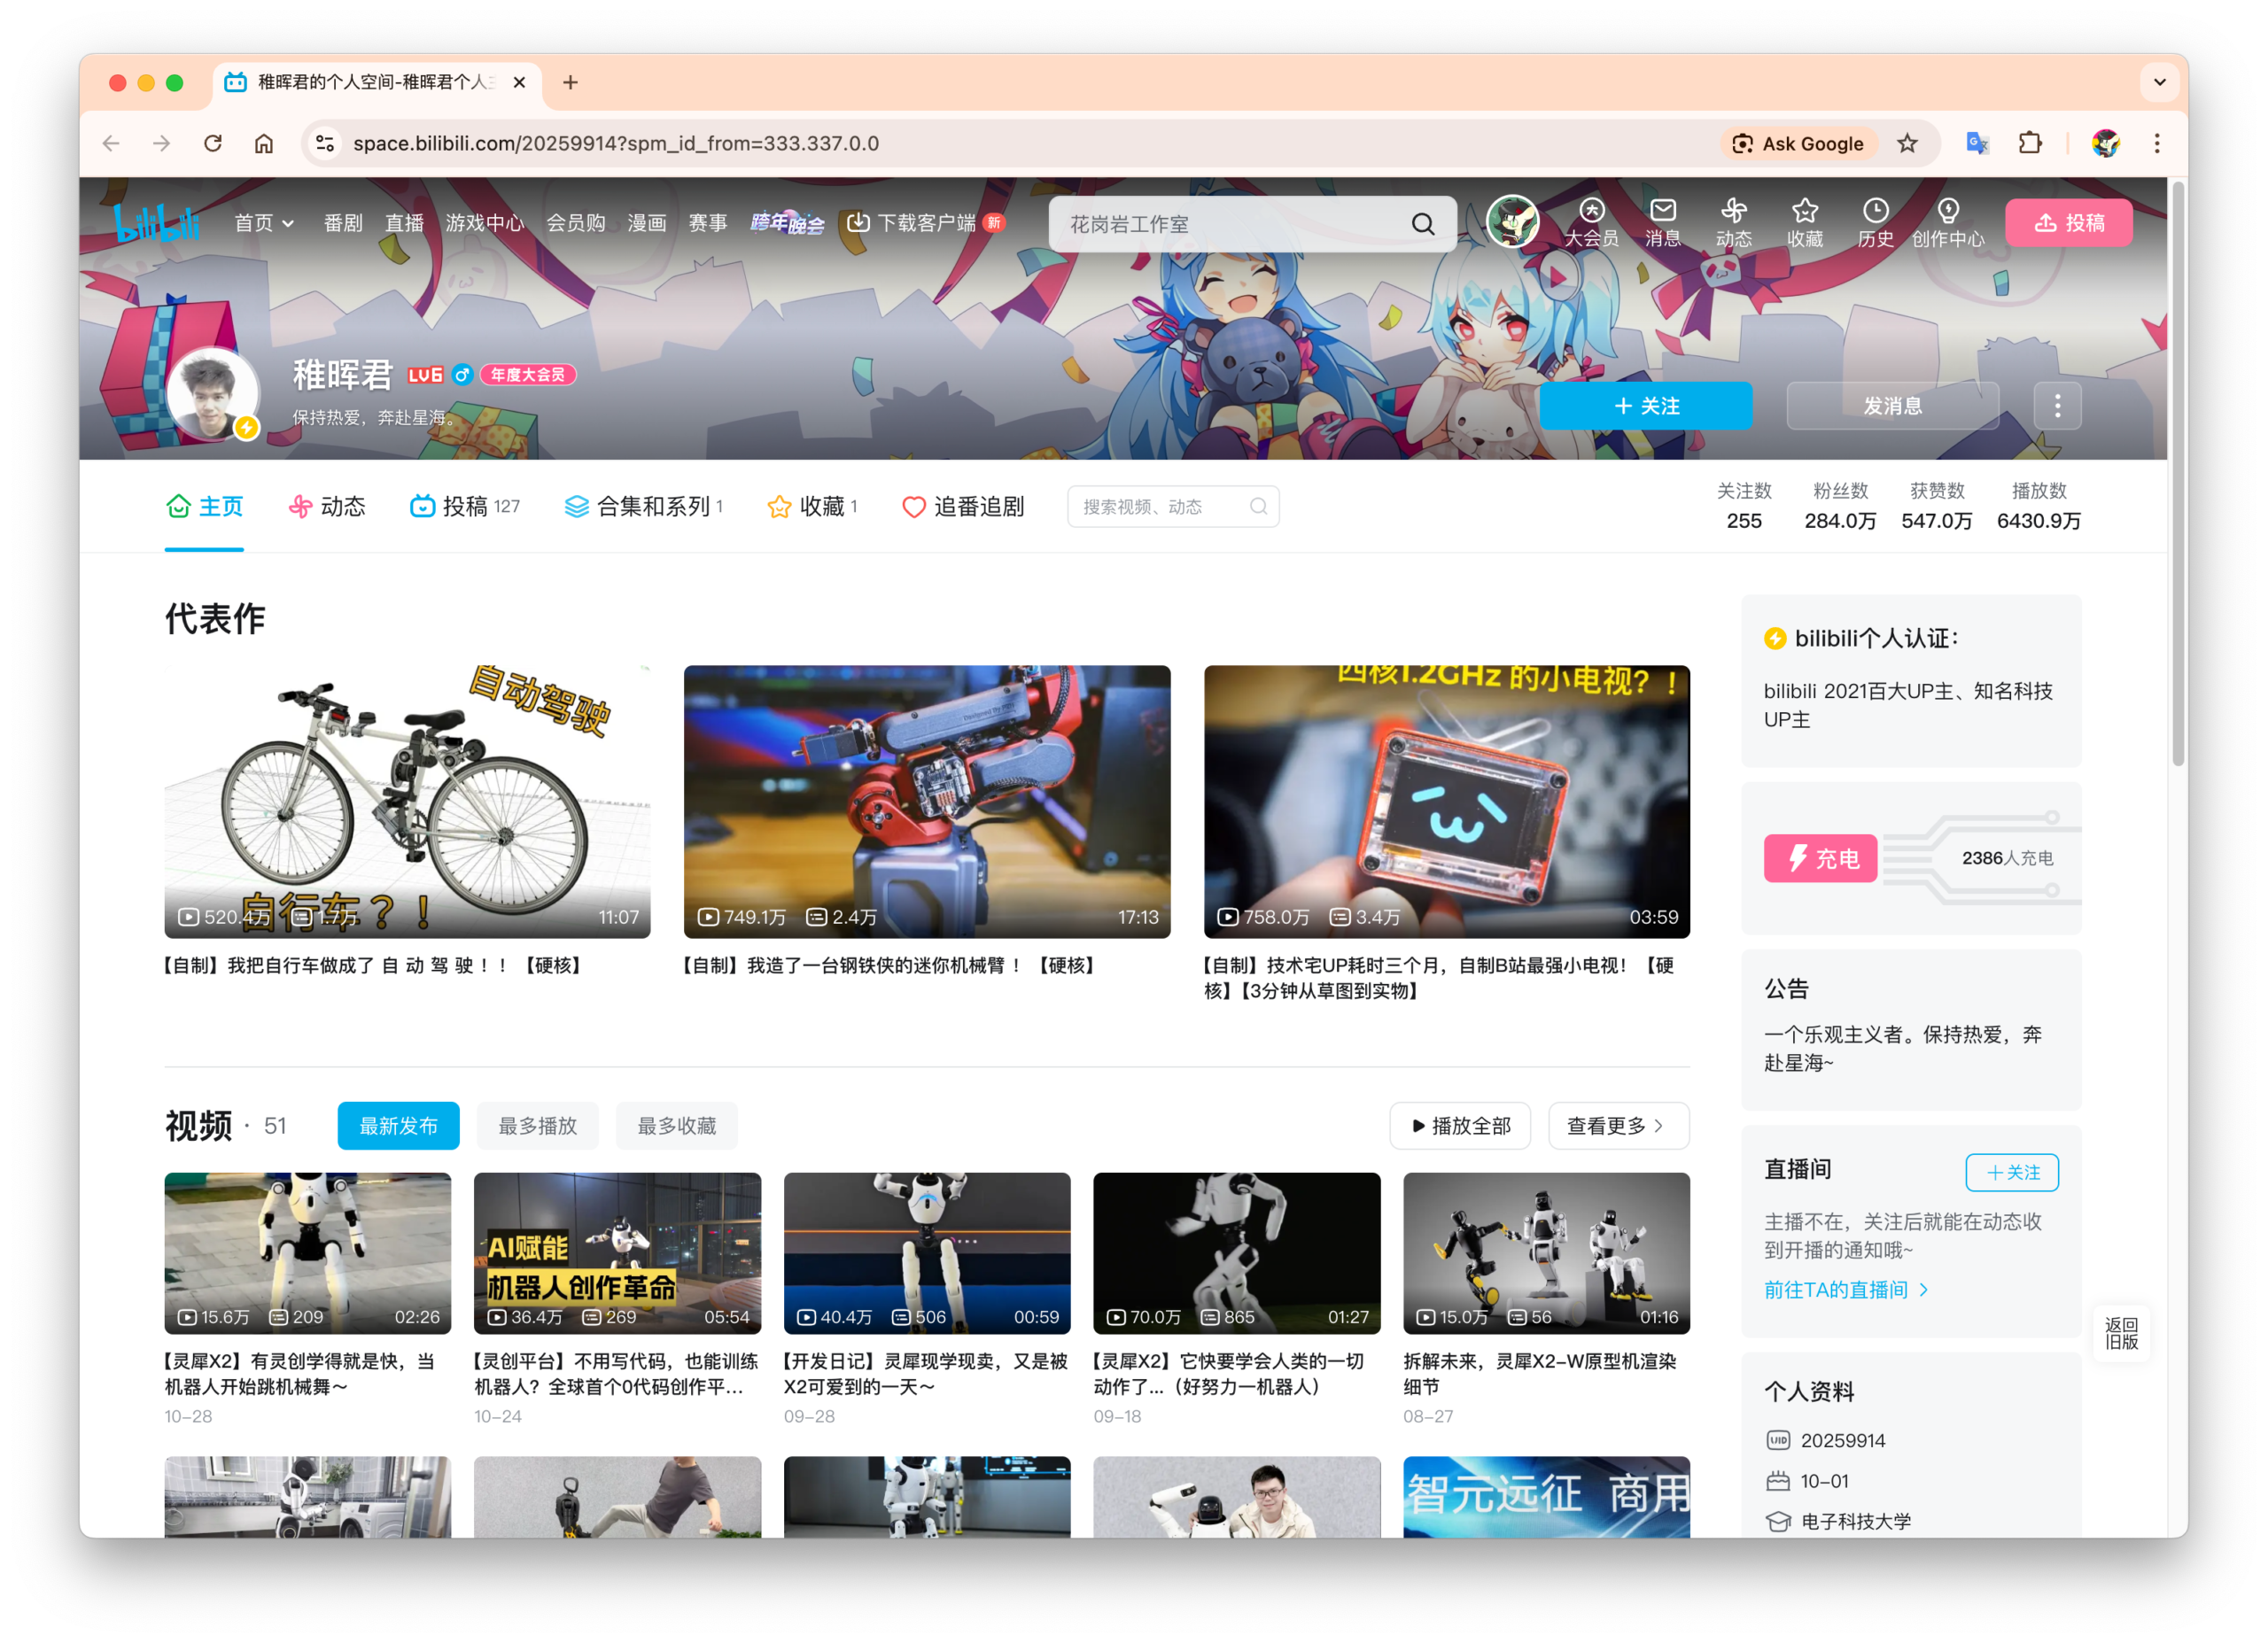
Task: Click the bilibili logo
Action: (x=158, y=222)
